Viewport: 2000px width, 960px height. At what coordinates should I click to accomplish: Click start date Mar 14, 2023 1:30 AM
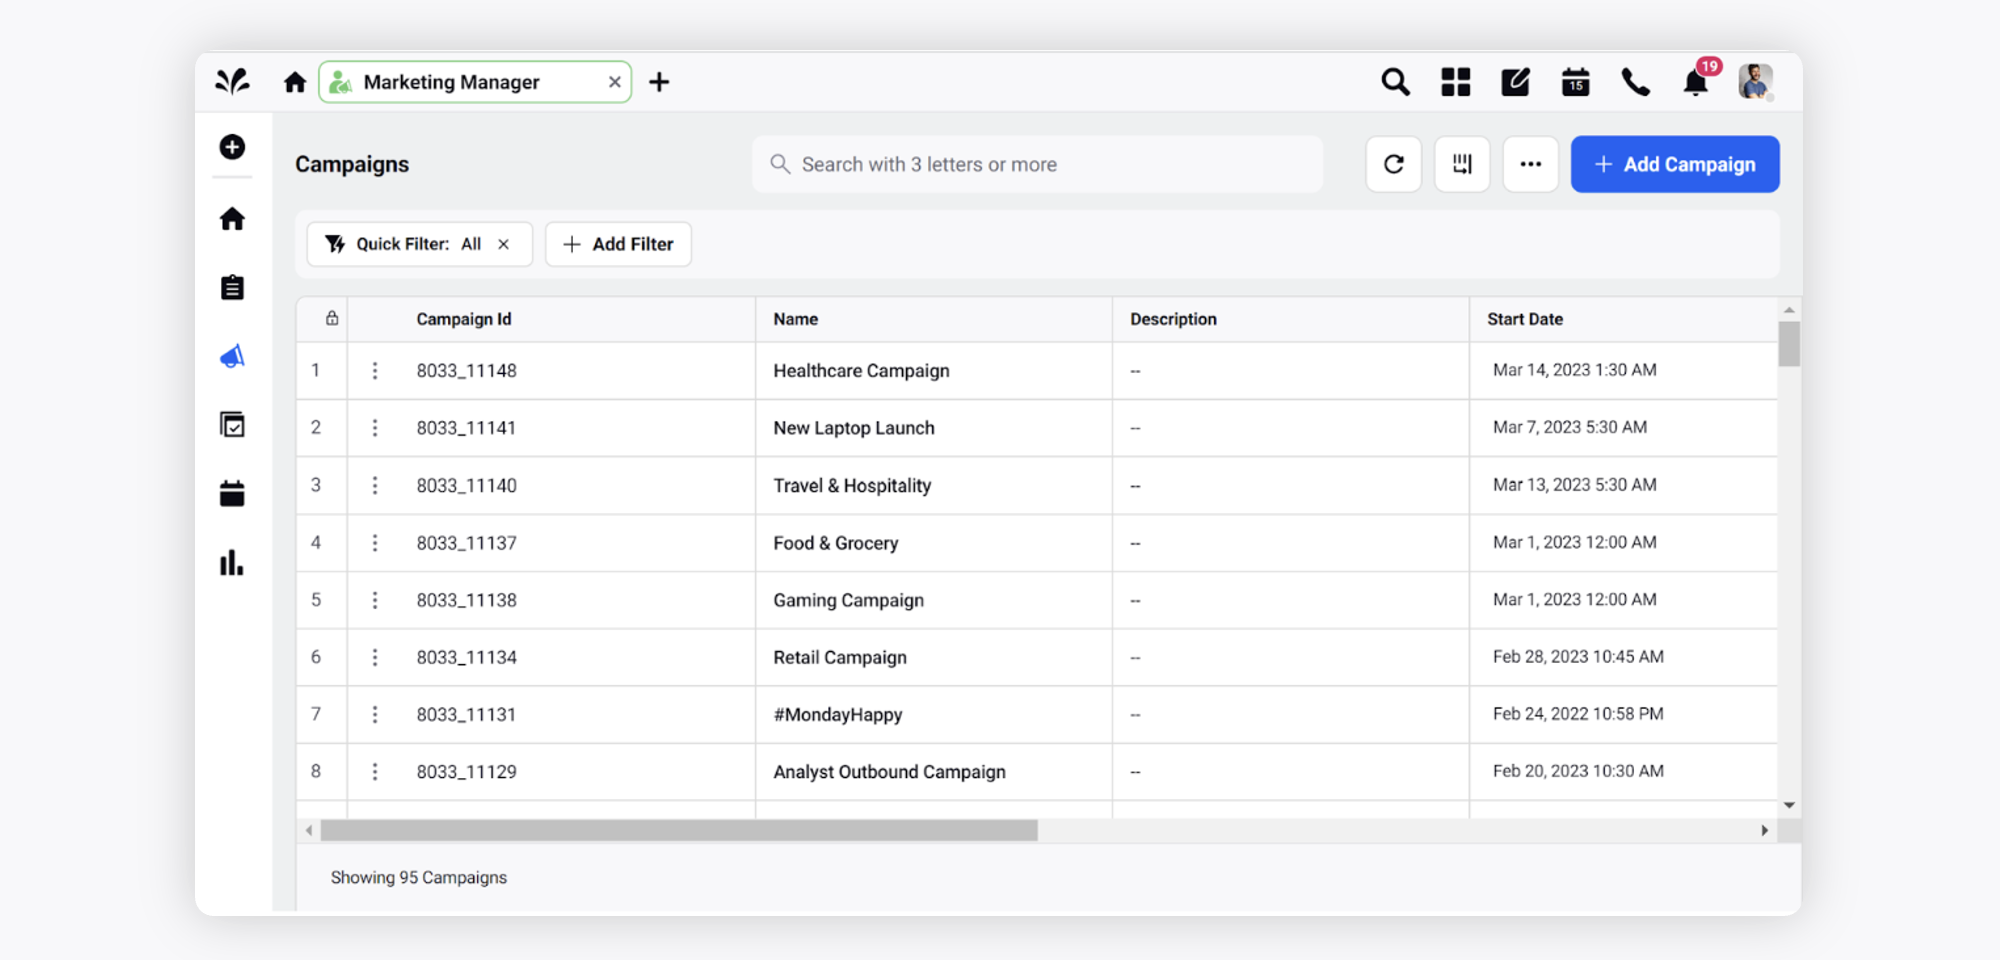tap(1575, 370)
